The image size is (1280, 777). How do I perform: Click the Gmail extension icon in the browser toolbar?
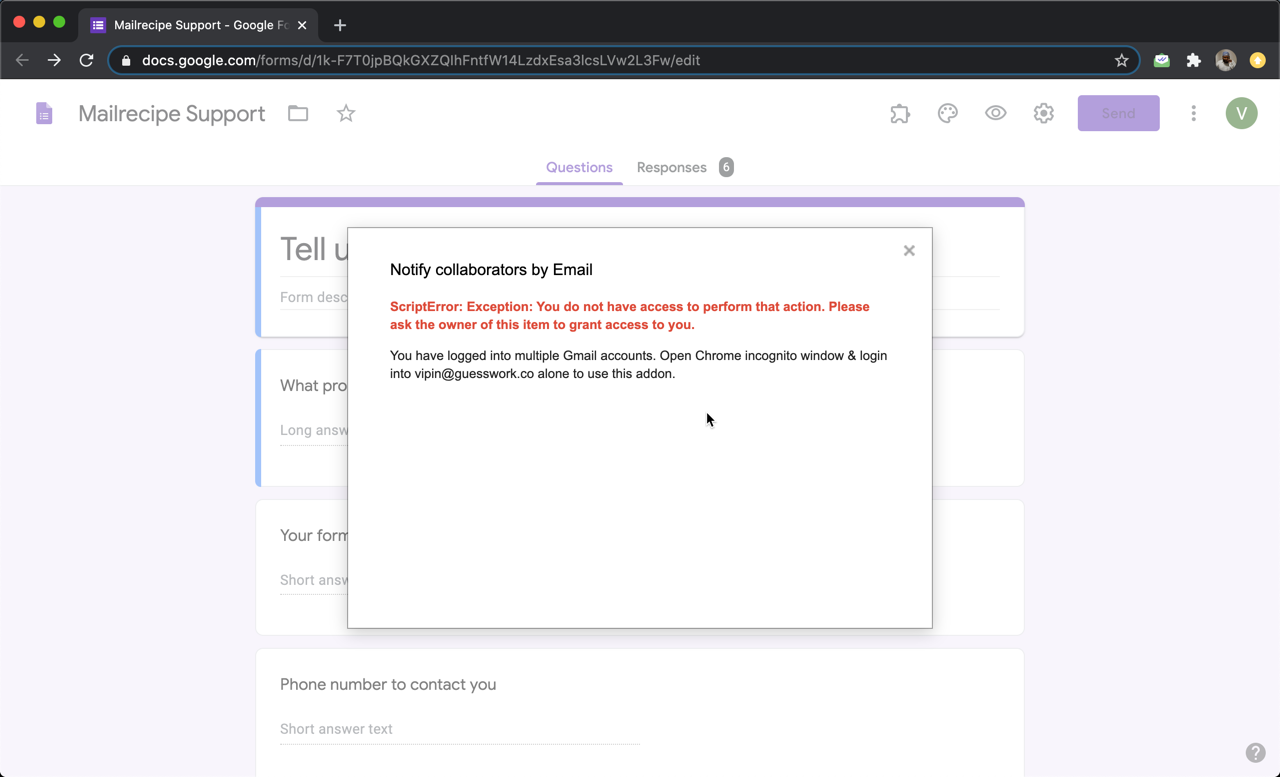coord(1161,60)
